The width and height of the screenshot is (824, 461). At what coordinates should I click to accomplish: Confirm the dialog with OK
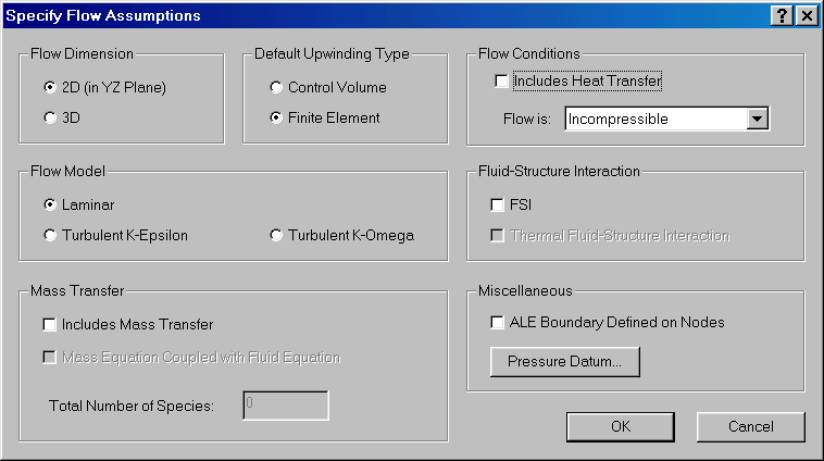tap(620, 426)
